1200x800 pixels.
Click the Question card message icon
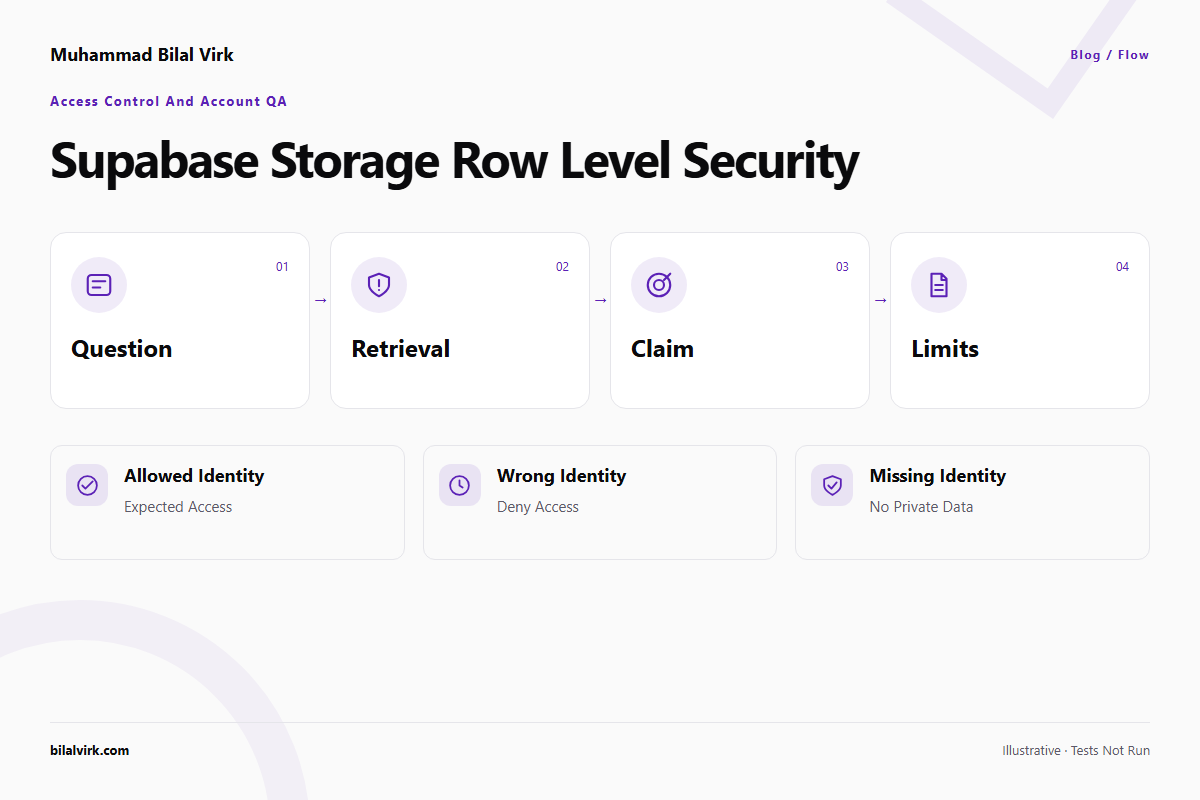[x=99, y=285]
